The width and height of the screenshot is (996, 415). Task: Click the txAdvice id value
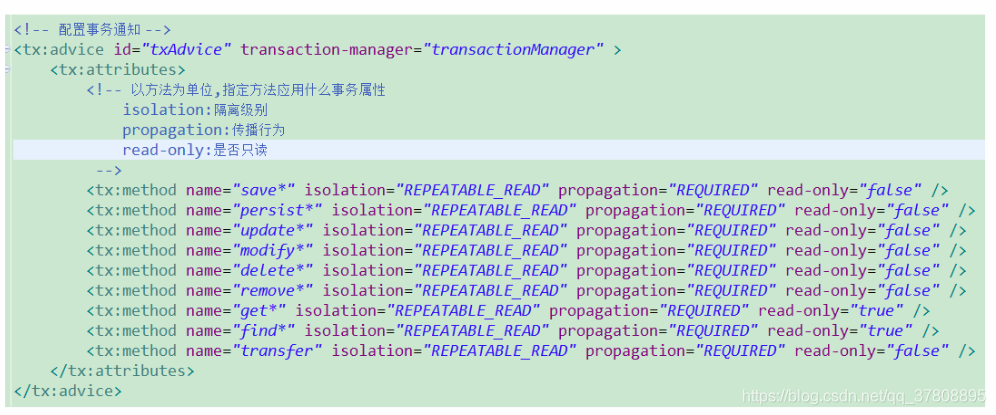click(187, 50)
